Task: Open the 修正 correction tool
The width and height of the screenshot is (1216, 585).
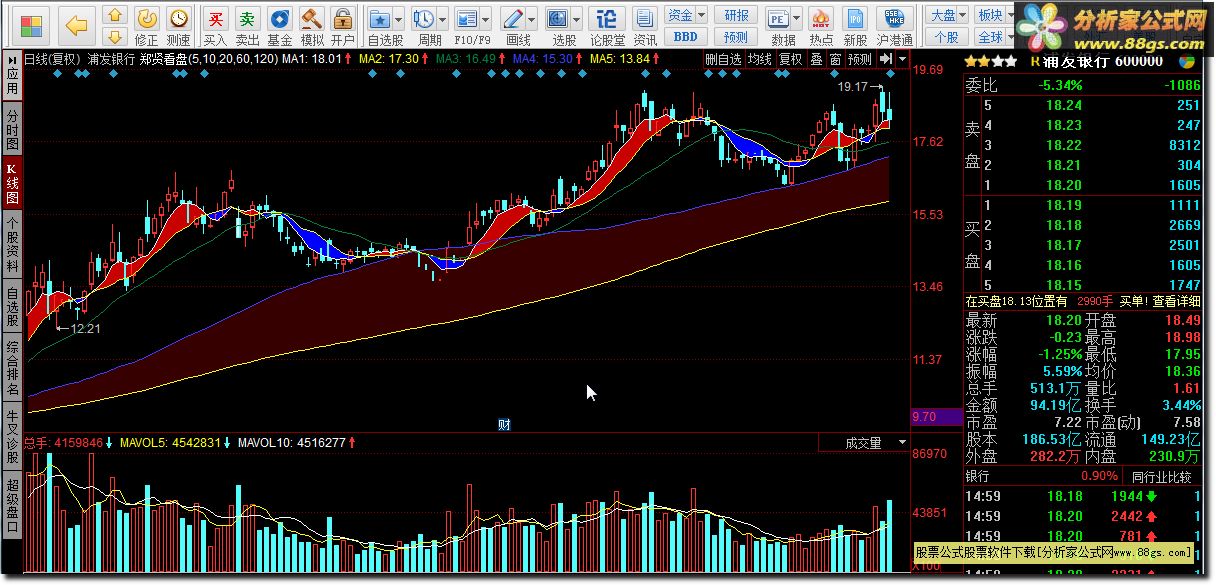Action: tap(147, 26)
